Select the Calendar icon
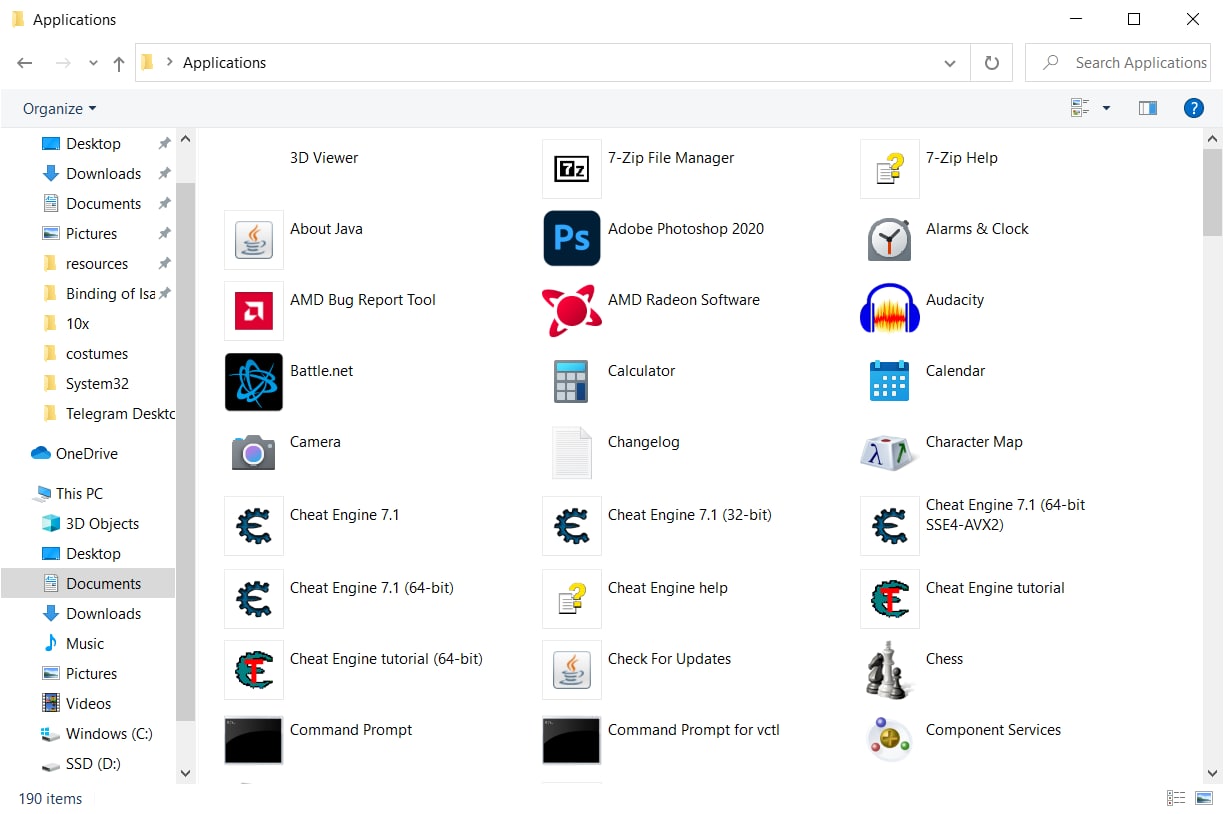Screen dimensions: 1224x814 (890, 381)
